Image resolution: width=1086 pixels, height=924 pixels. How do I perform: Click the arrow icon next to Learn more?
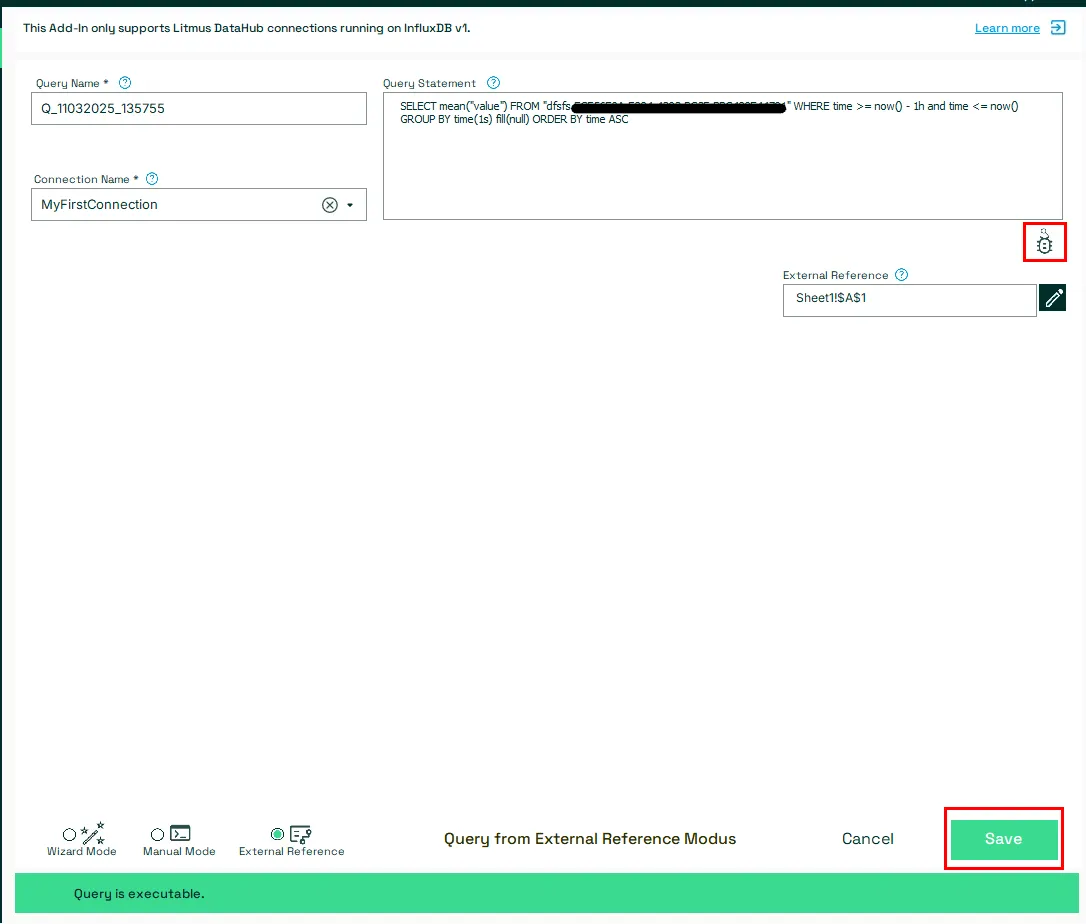1058,28
